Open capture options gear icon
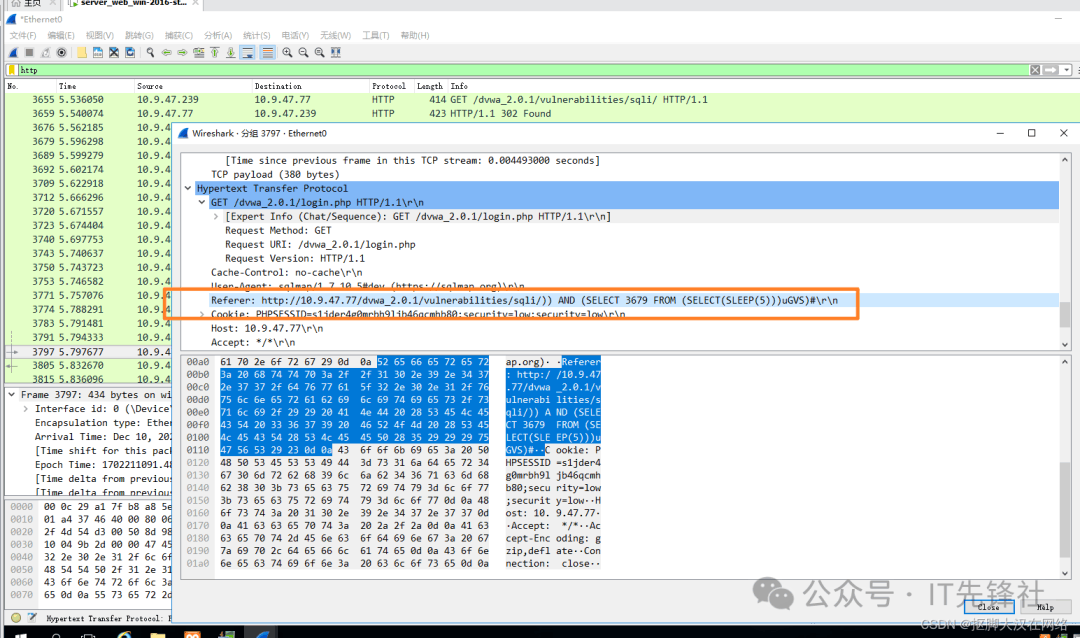 (x=62, y=52)
